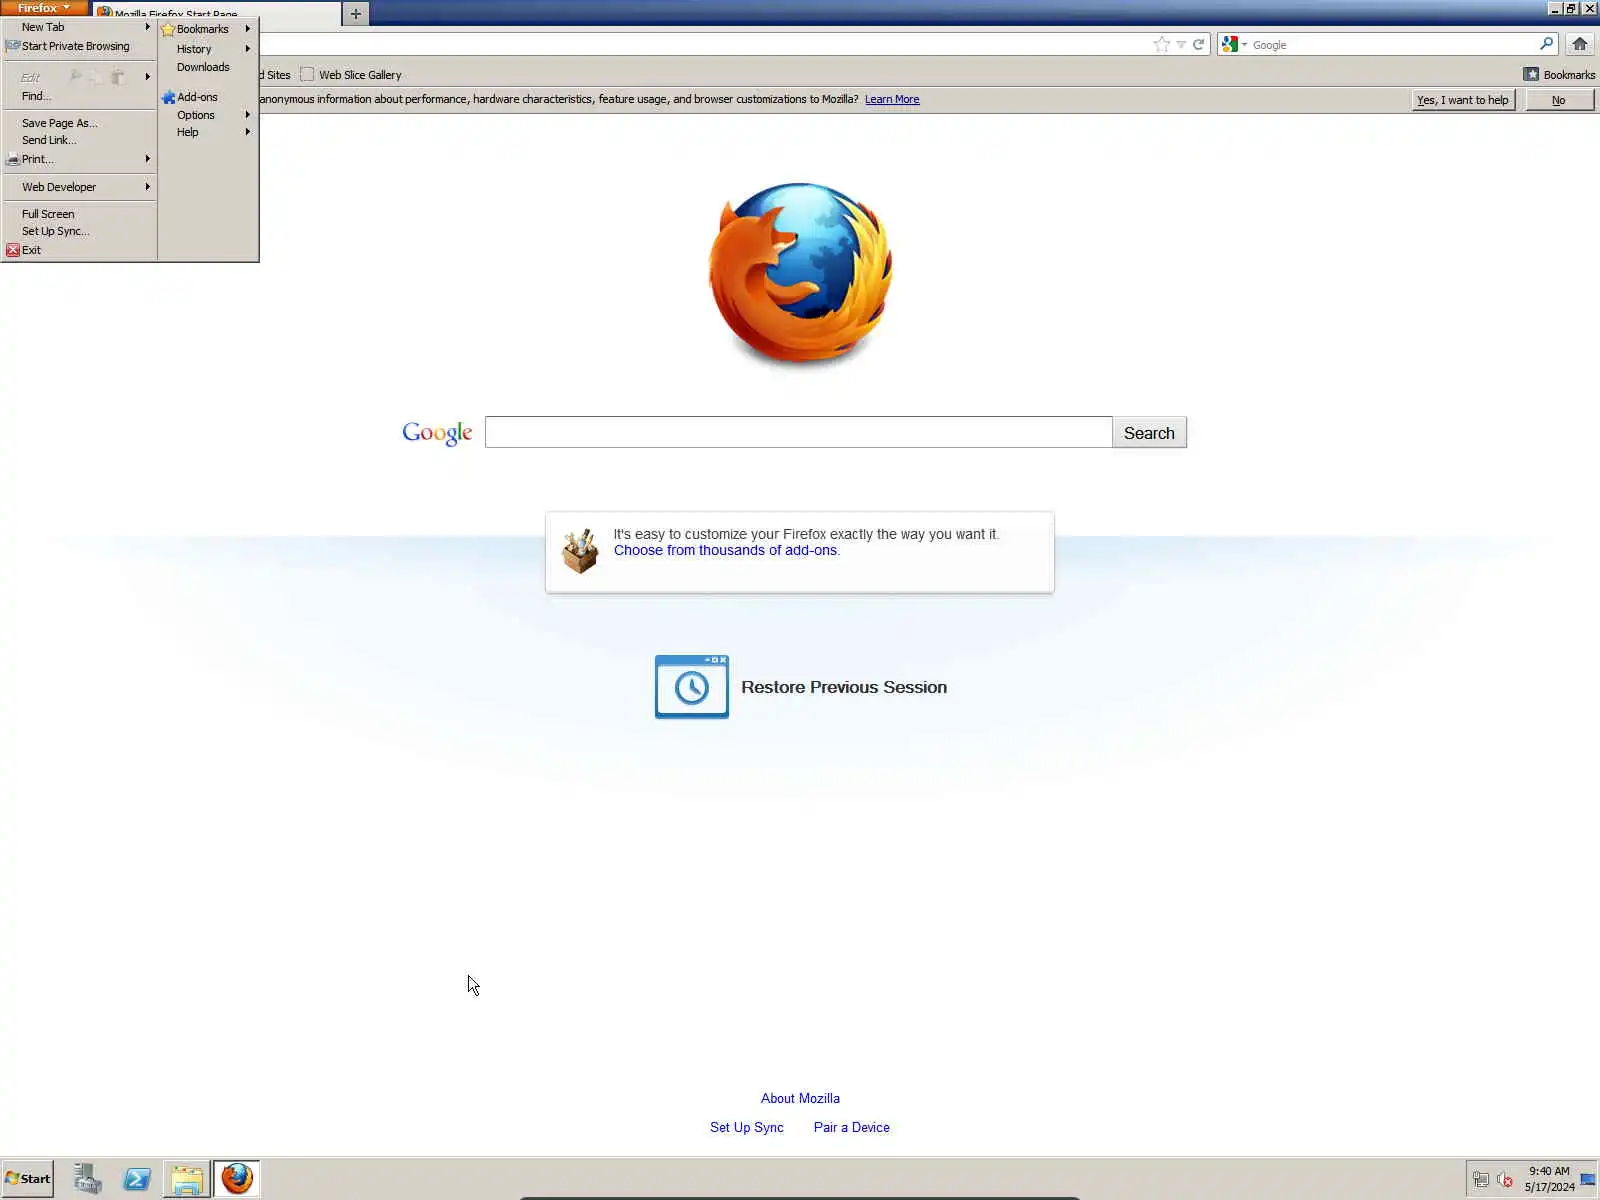Go to the home page icon
Image resolution: width=1600 pixels, height=1200 pixels.
(x=1580, y=44)
